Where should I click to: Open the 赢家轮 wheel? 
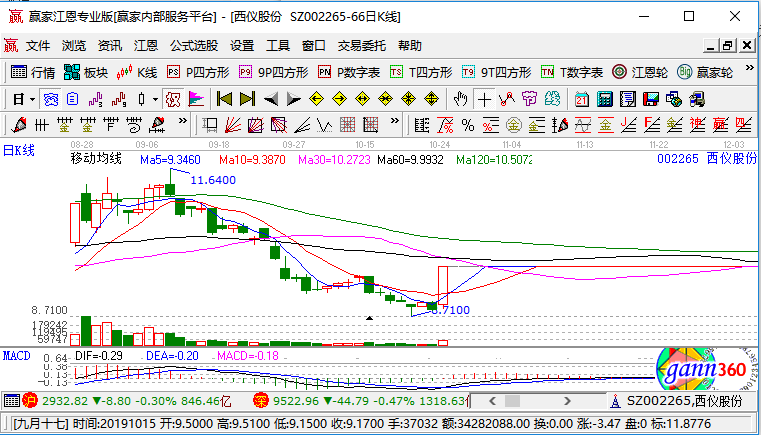(x=705, y=72)
